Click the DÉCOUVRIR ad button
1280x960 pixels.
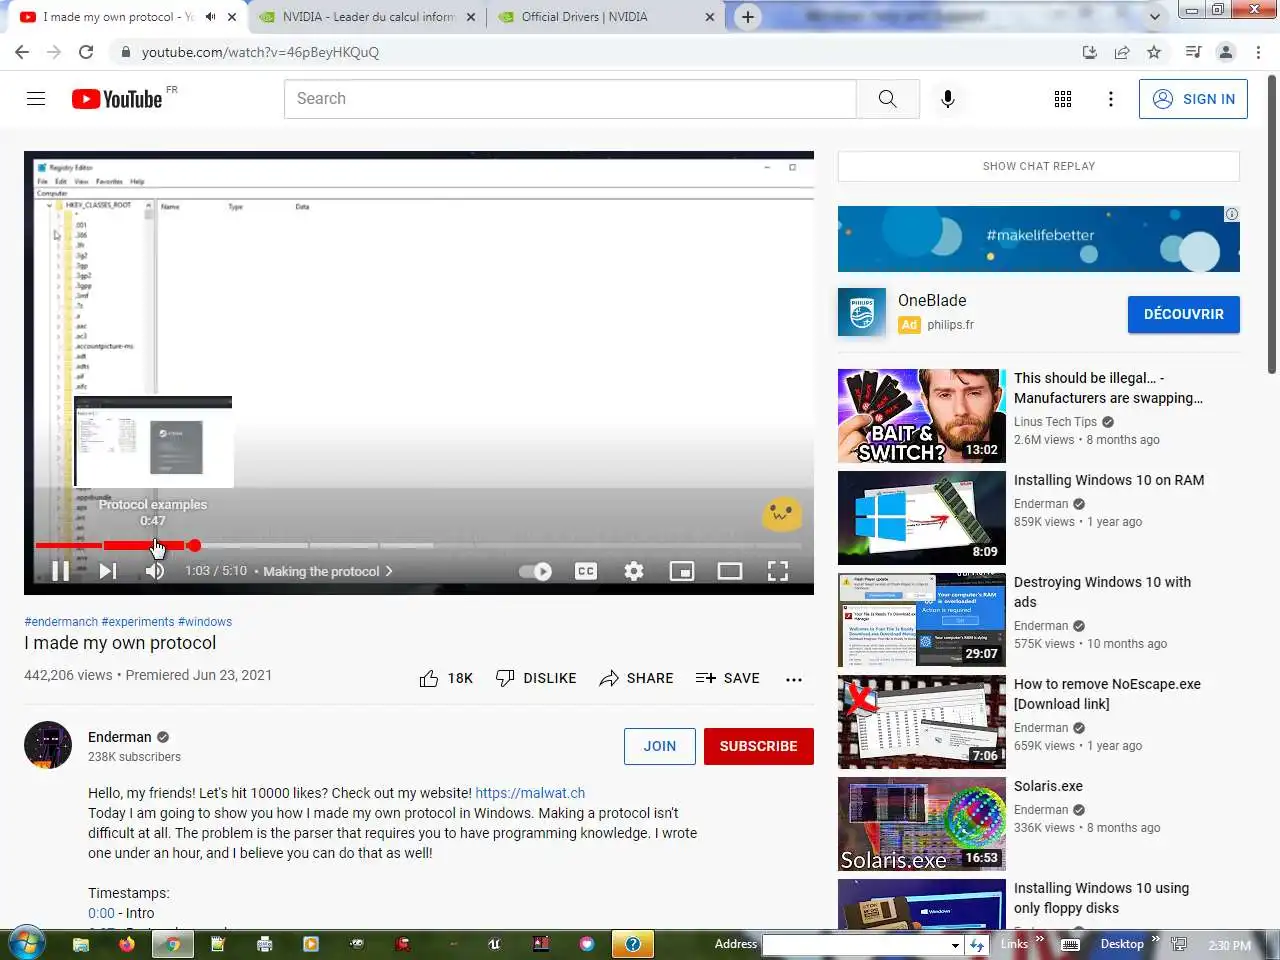[x=1184, y=314]
